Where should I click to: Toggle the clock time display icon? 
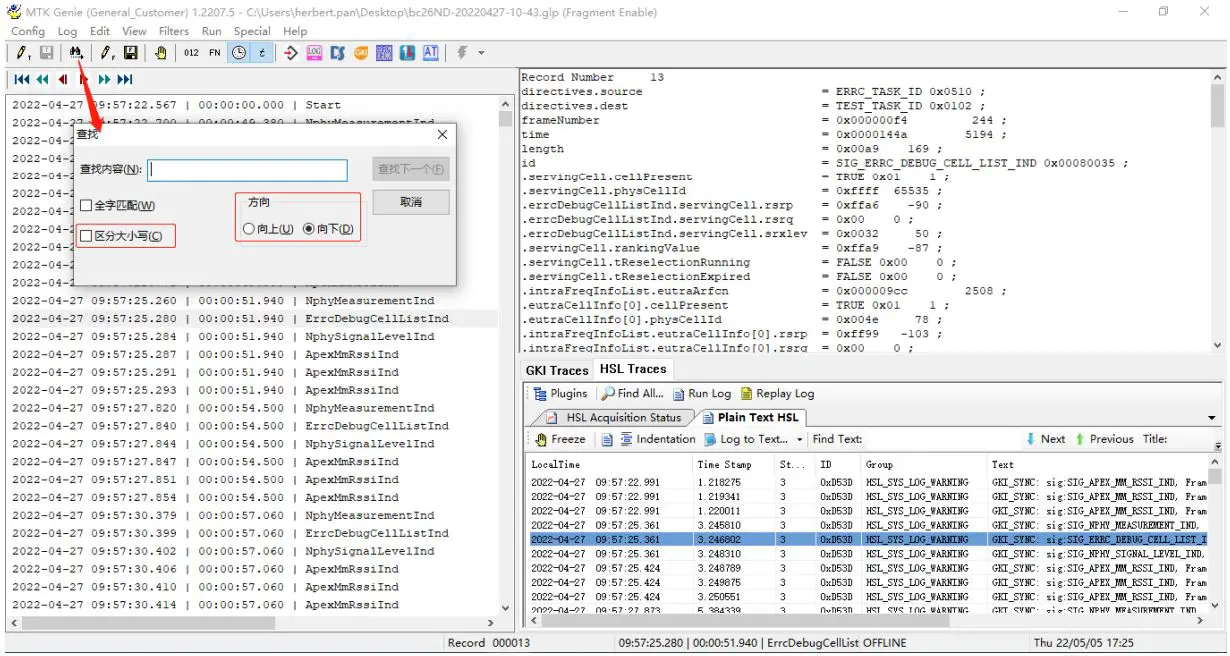click(x=239, y=53)
